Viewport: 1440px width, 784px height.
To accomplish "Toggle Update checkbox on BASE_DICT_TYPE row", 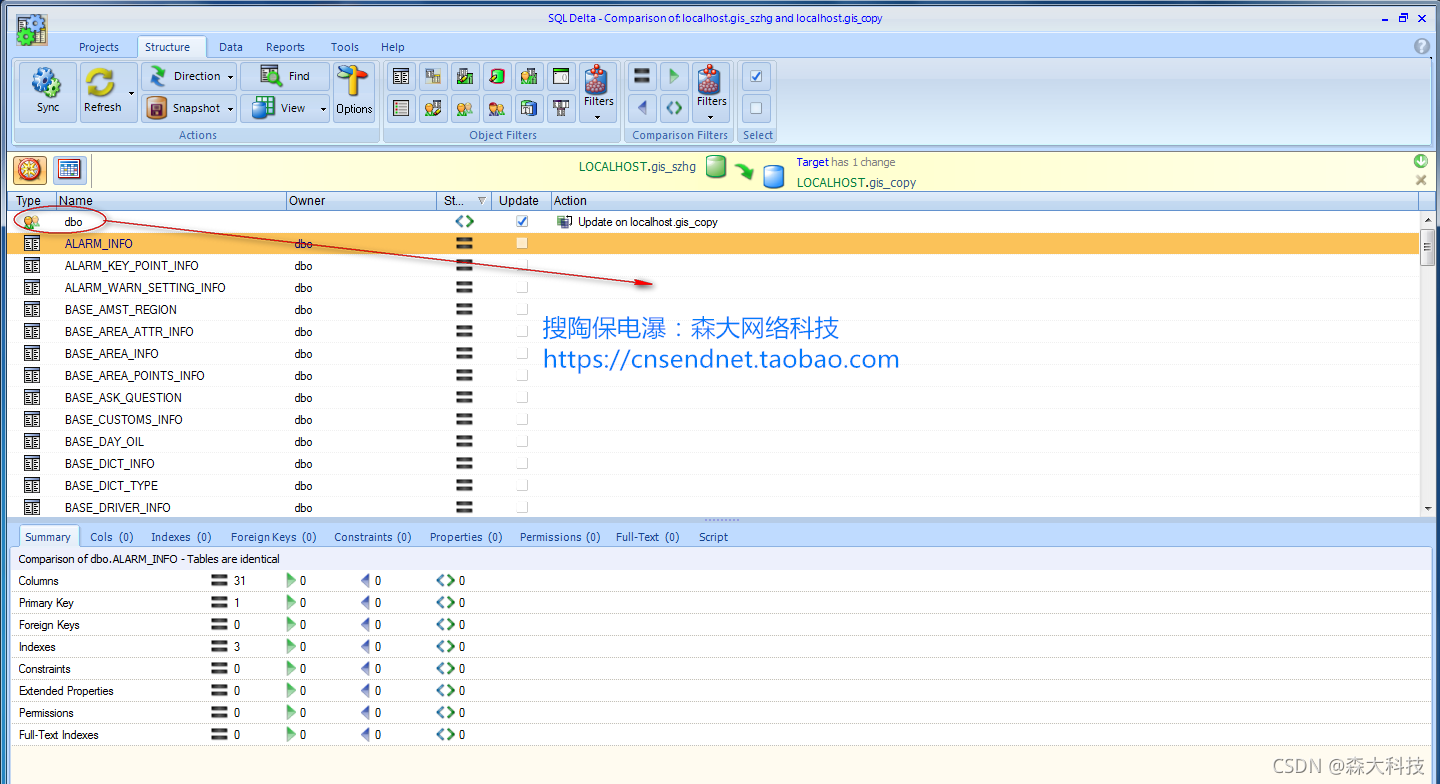I will click(522, 485).
